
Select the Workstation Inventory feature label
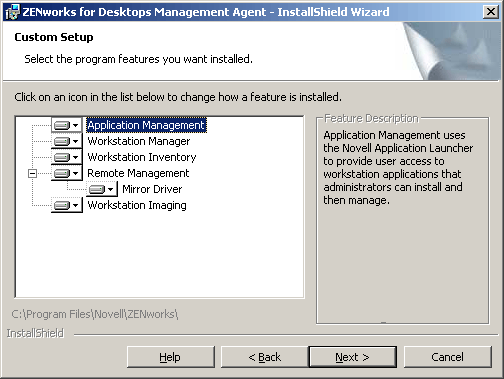[142, 157]
